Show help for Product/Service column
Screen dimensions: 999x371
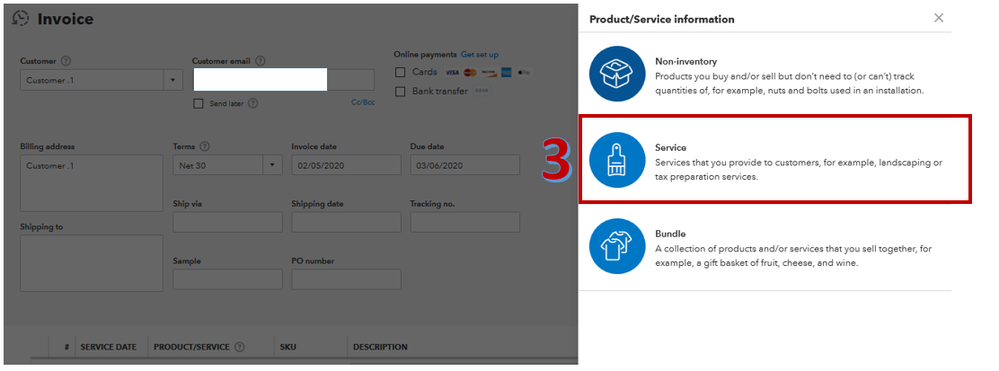click(240, 347)
